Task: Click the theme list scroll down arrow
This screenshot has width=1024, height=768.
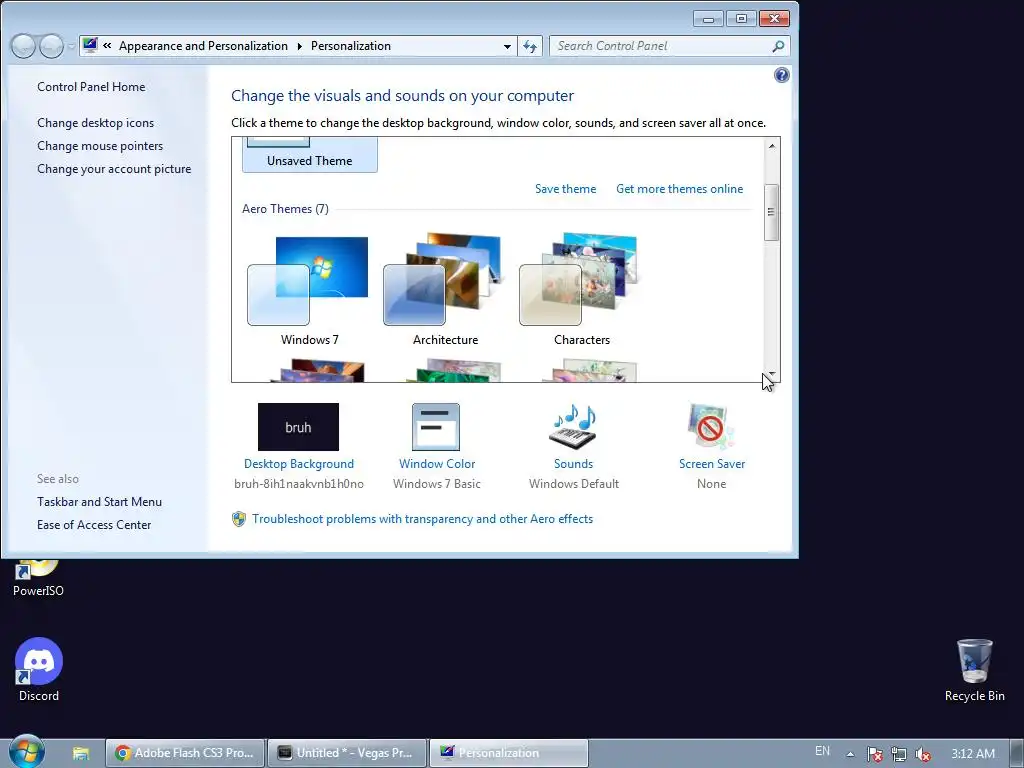Action: (x=772, y=374)
